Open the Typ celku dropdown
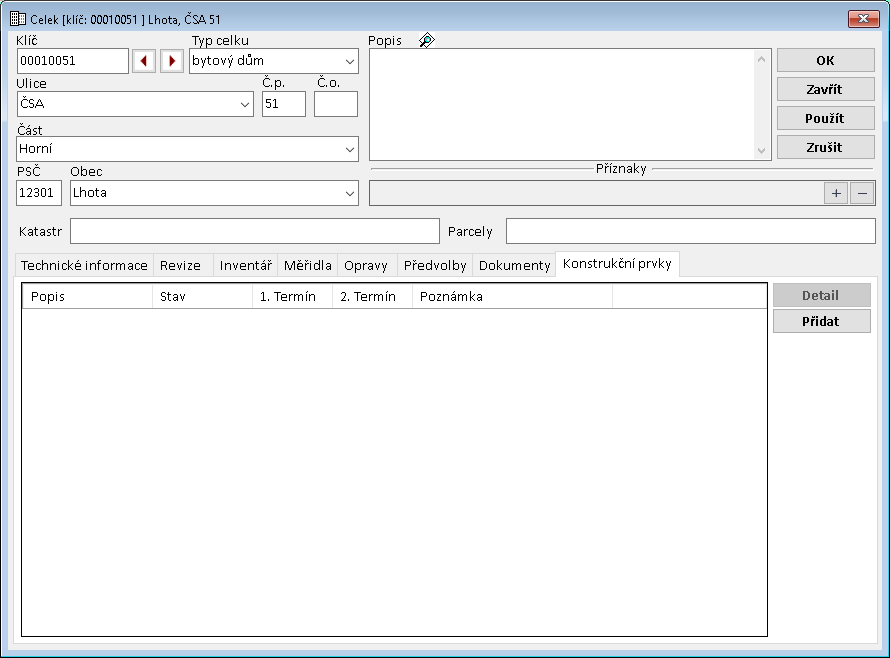This screenshot has width=890, height=658. coord(349,61)
